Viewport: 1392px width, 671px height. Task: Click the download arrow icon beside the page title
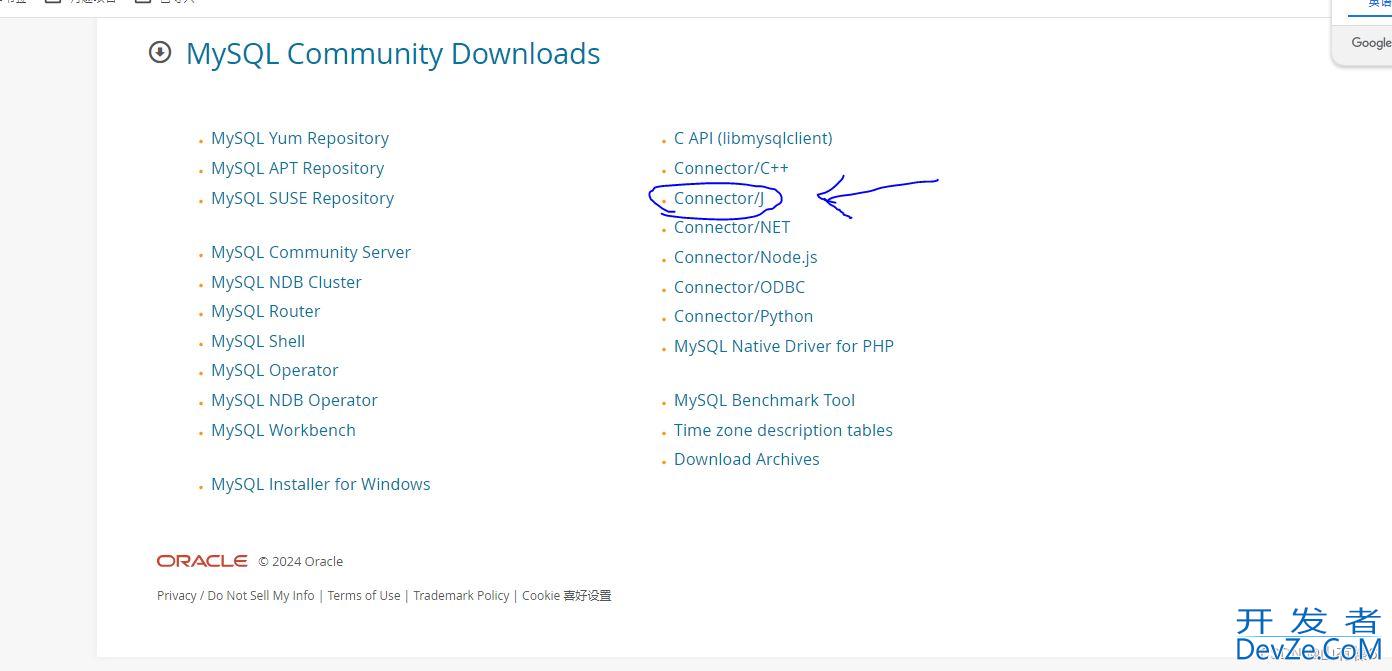[160, 52]
